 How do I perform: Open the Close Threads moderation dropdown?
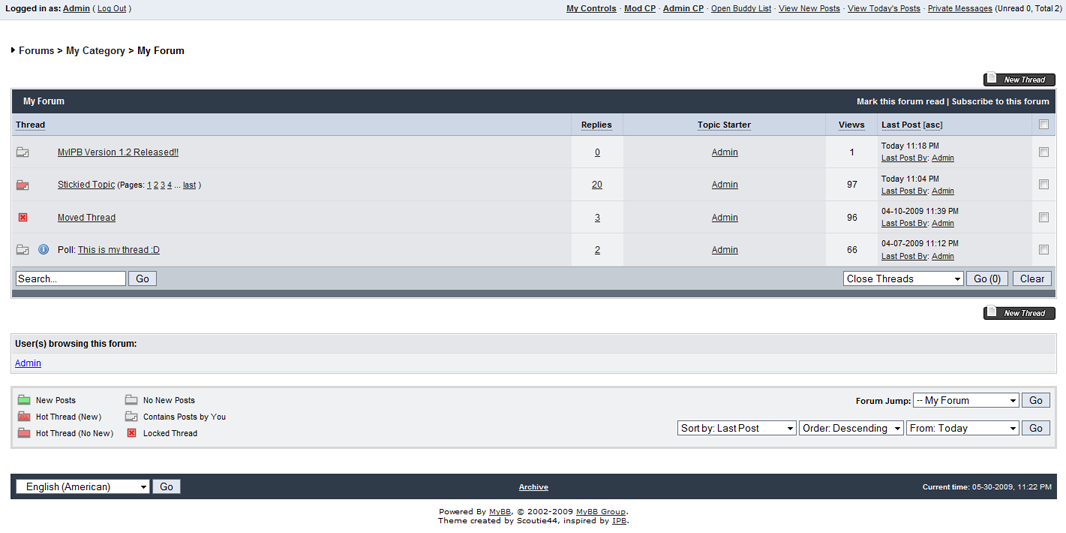coord(903,279)
